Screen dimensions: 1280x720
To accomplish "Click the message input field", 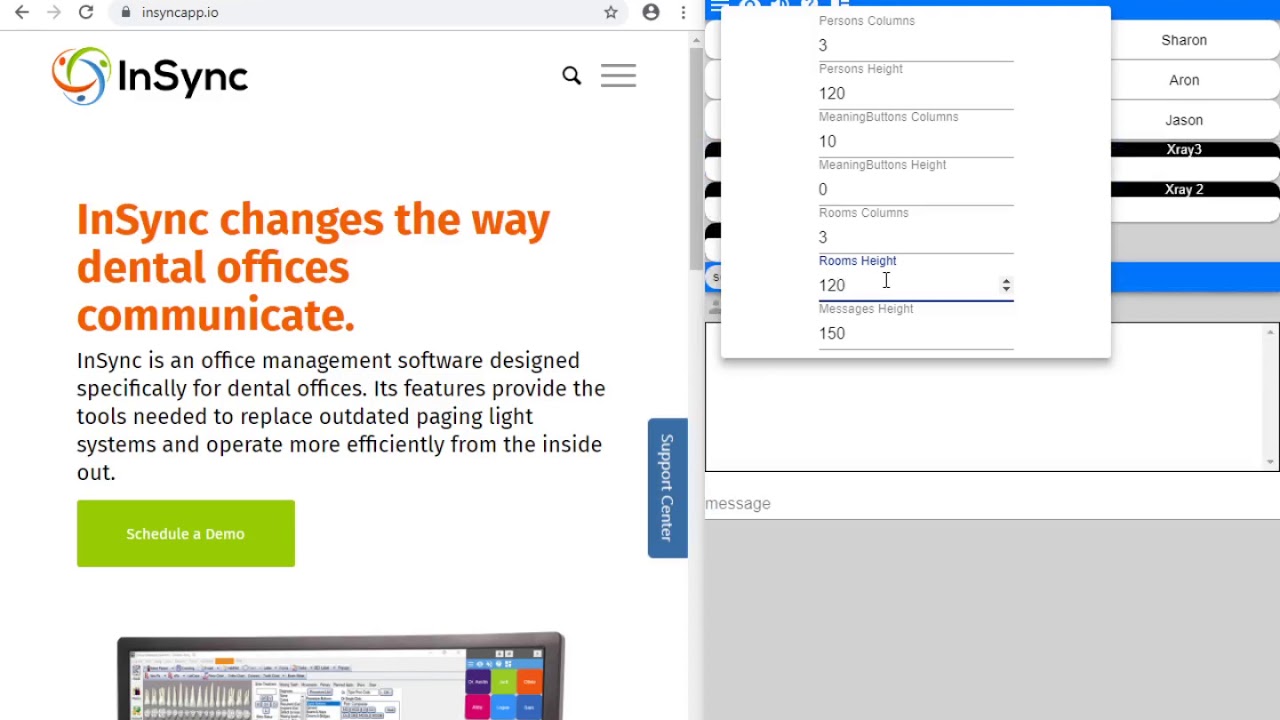I will point(992,503).
